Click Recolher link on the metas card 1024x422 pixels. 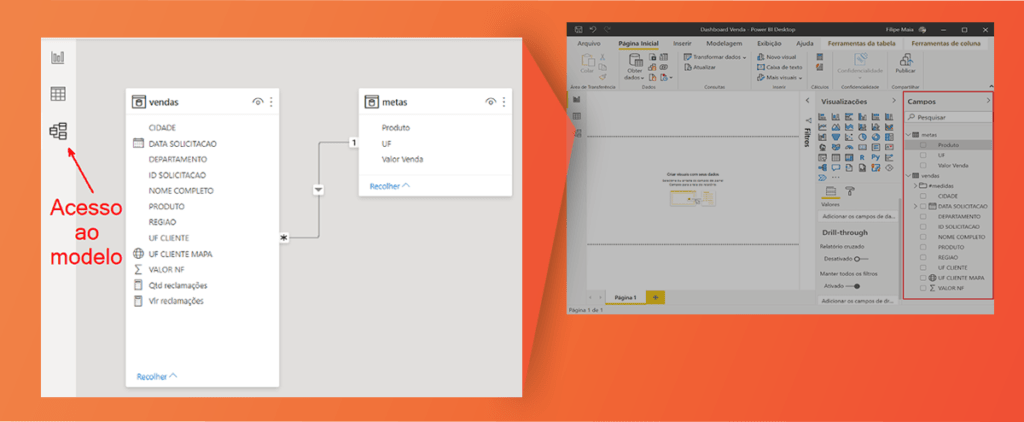pos(390,186)
